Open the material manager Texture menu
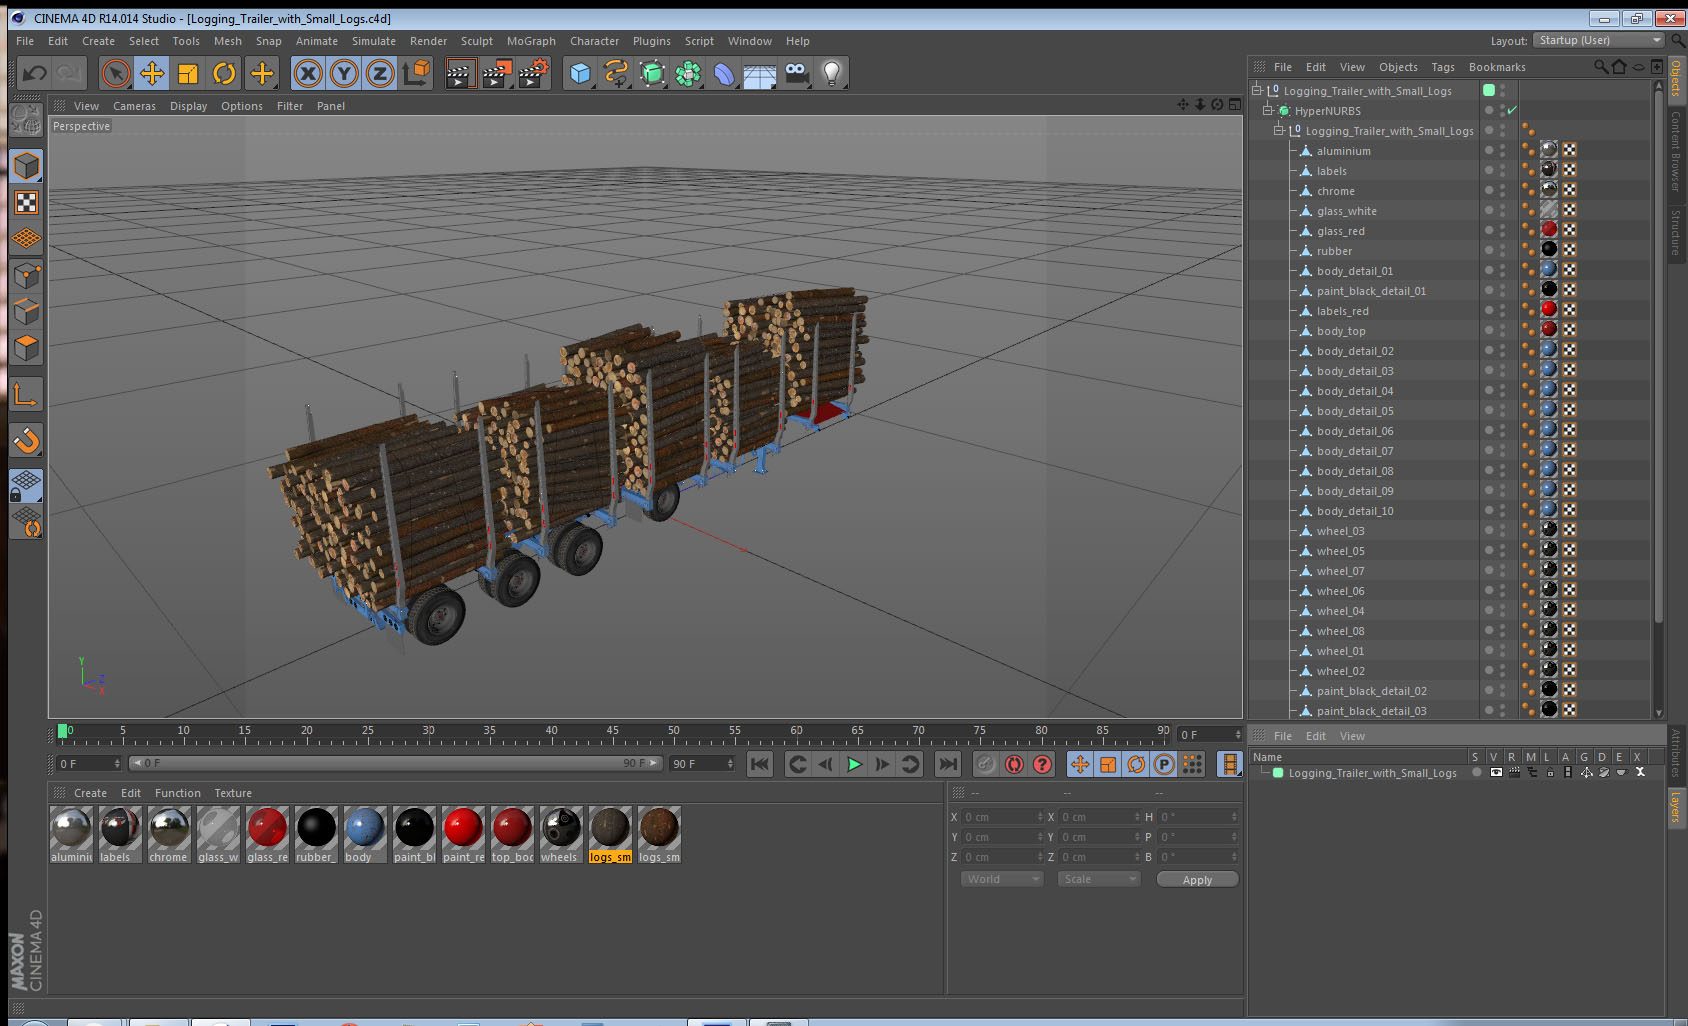The image size is (1688, 1026). (x=233, y=793)
